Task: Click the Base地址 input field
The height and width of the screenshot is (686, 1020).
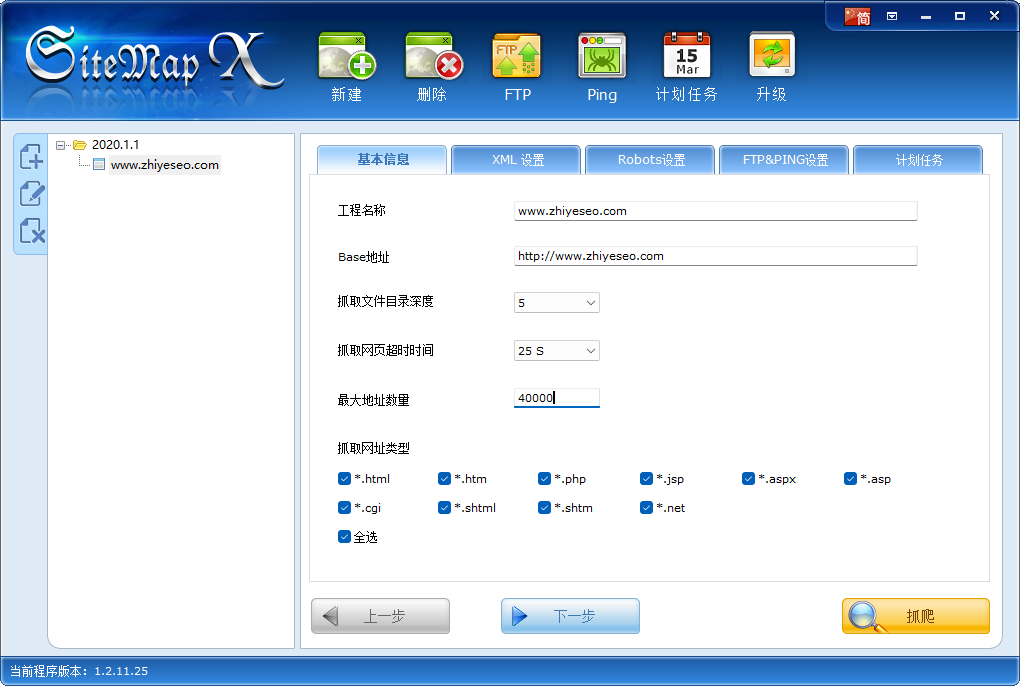Action: coord(716,256)
